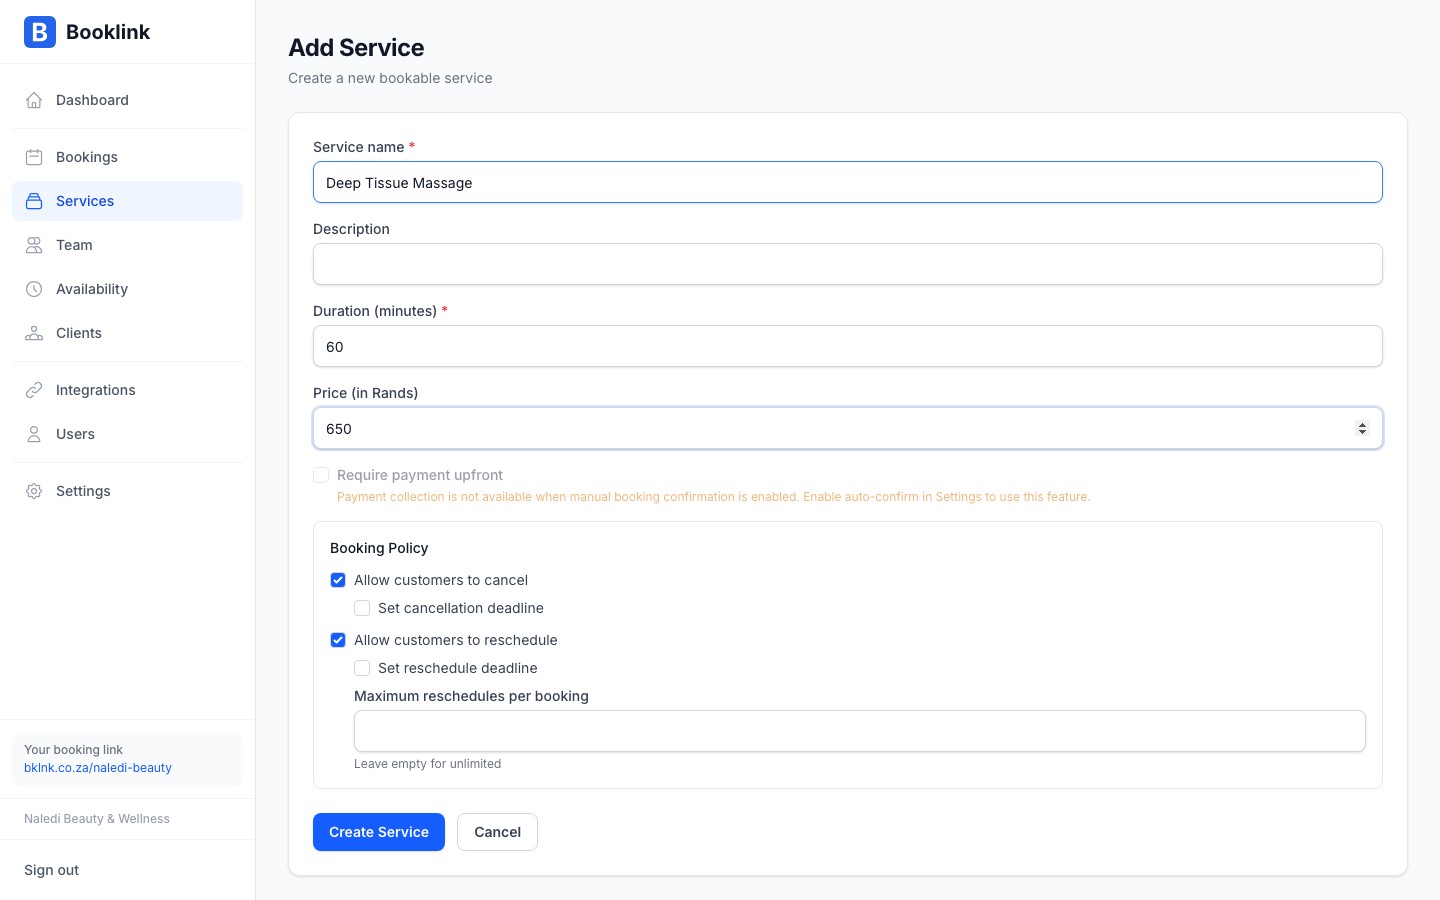
Task: Click the Clients person icon
Action: 34,333
